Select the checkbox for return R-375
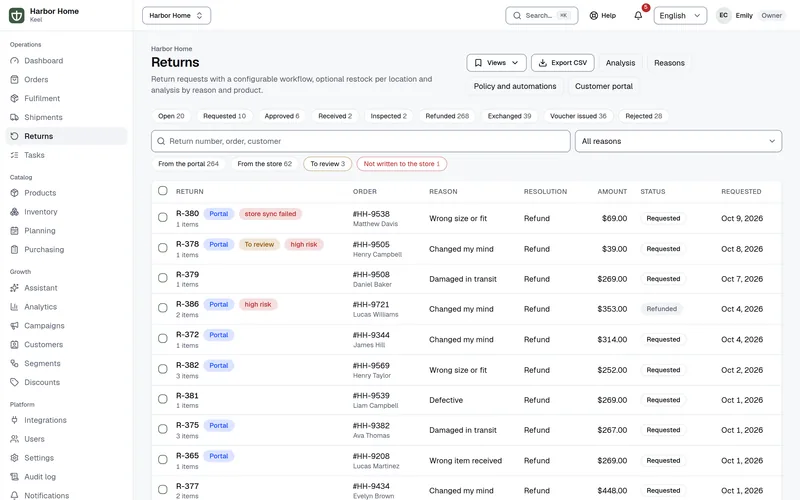This screenshot has width=800, height=500. pyautogui.click(x=163, y=429)
